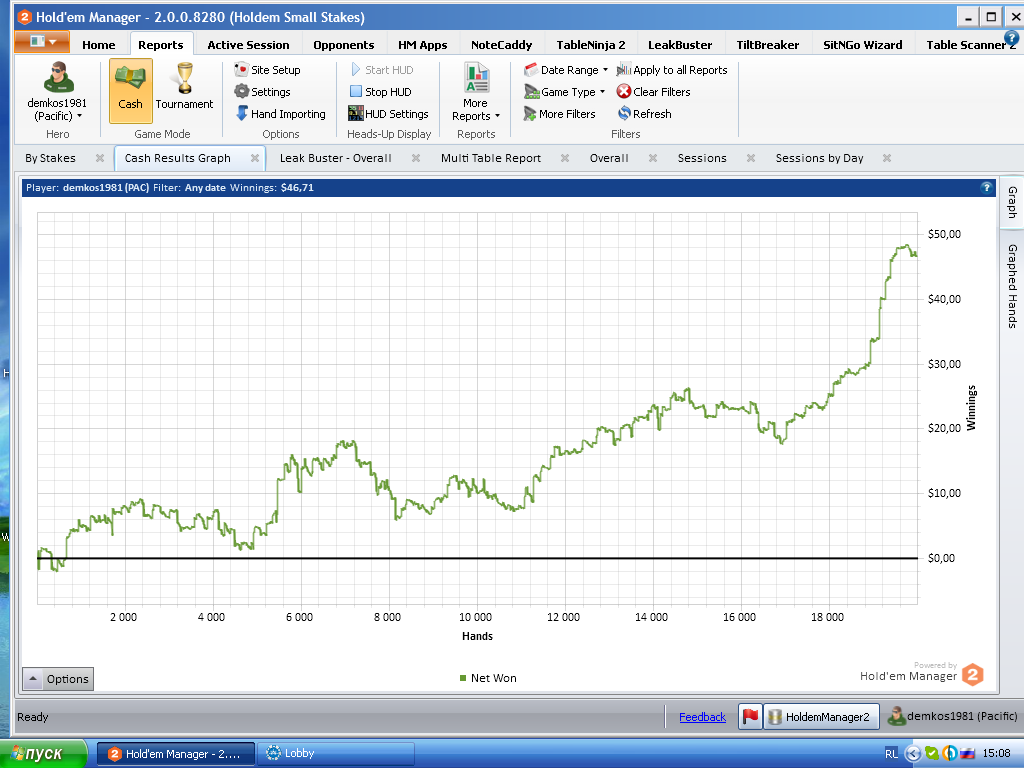The width and height of the screenshot is (1024, 768).
Task: Open Settings gear option
Action: [262, 92]
